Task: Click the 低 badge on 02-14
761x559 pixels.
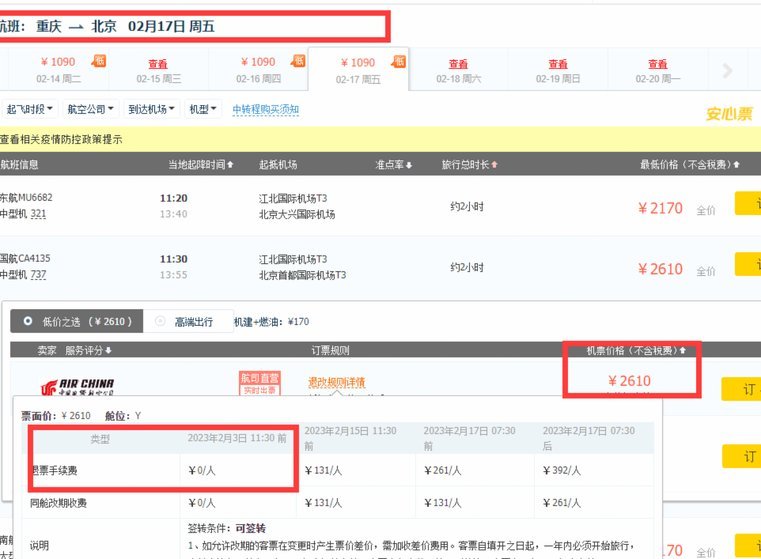Action: 99,61
